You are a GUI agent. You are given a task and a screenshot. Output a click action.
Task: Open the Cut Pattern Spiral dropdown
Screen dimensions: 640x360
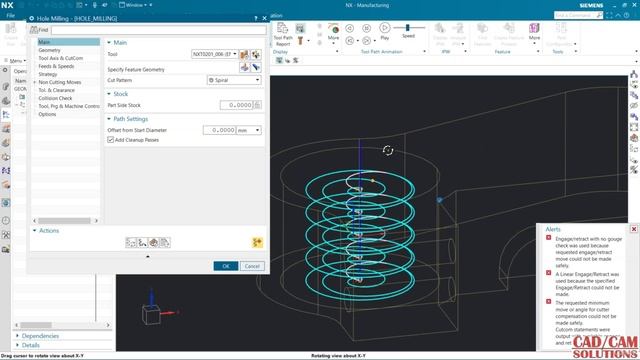coord(234,80)
